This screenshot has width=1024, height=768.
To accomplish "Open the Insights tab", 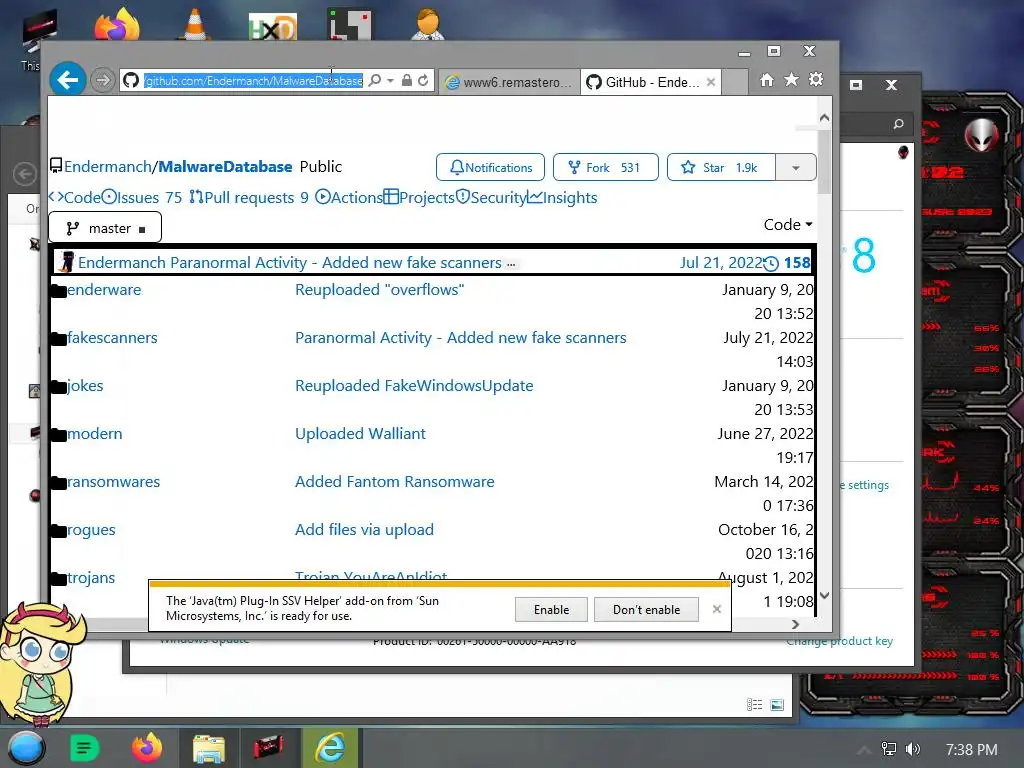I will tap(562, 197).
